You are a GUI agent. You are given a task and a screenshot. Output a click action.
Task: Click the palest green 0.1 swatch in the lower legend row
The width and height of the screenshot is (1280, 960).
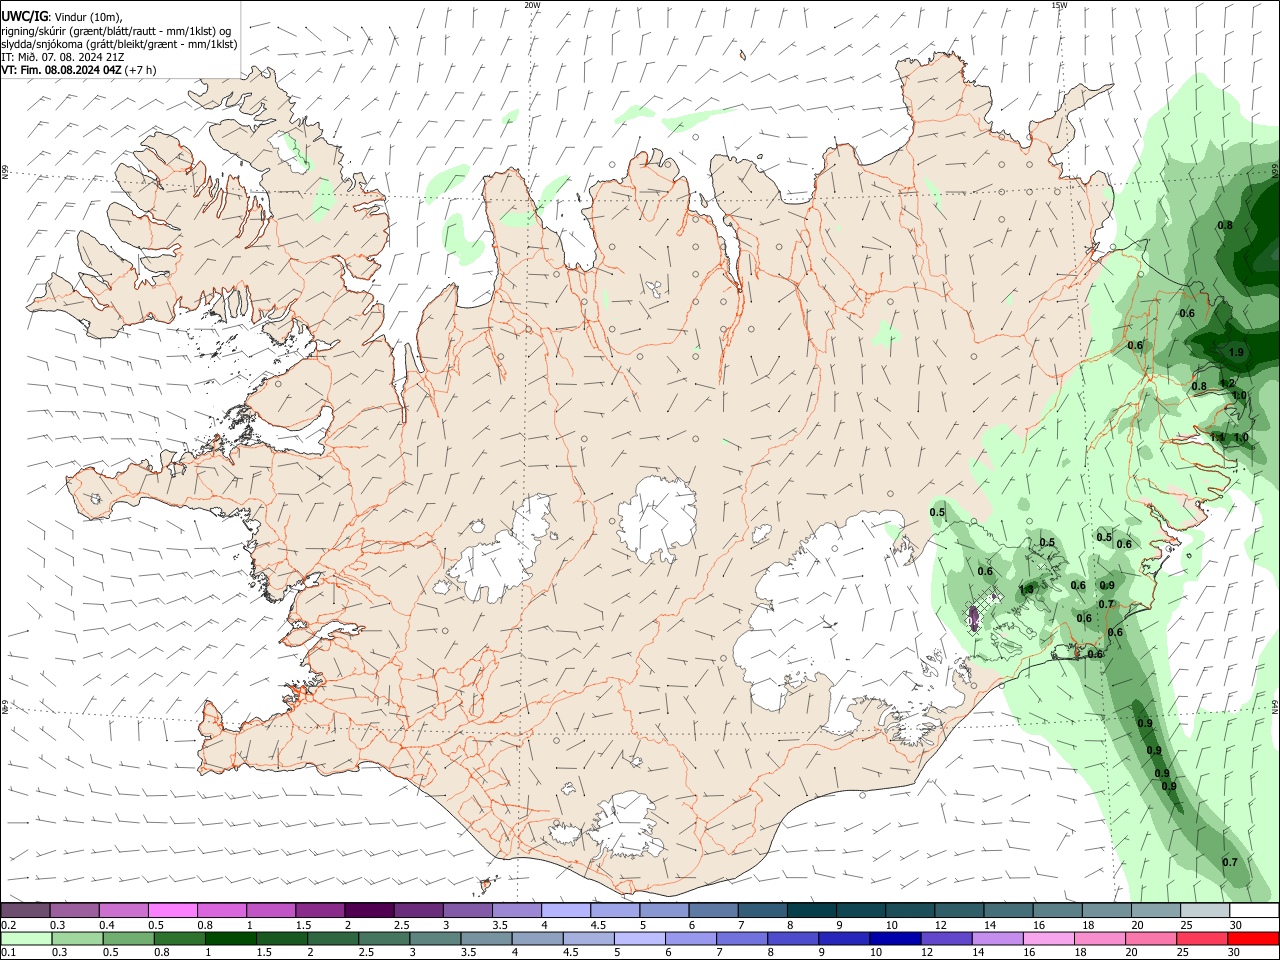[x=26, y=939]
